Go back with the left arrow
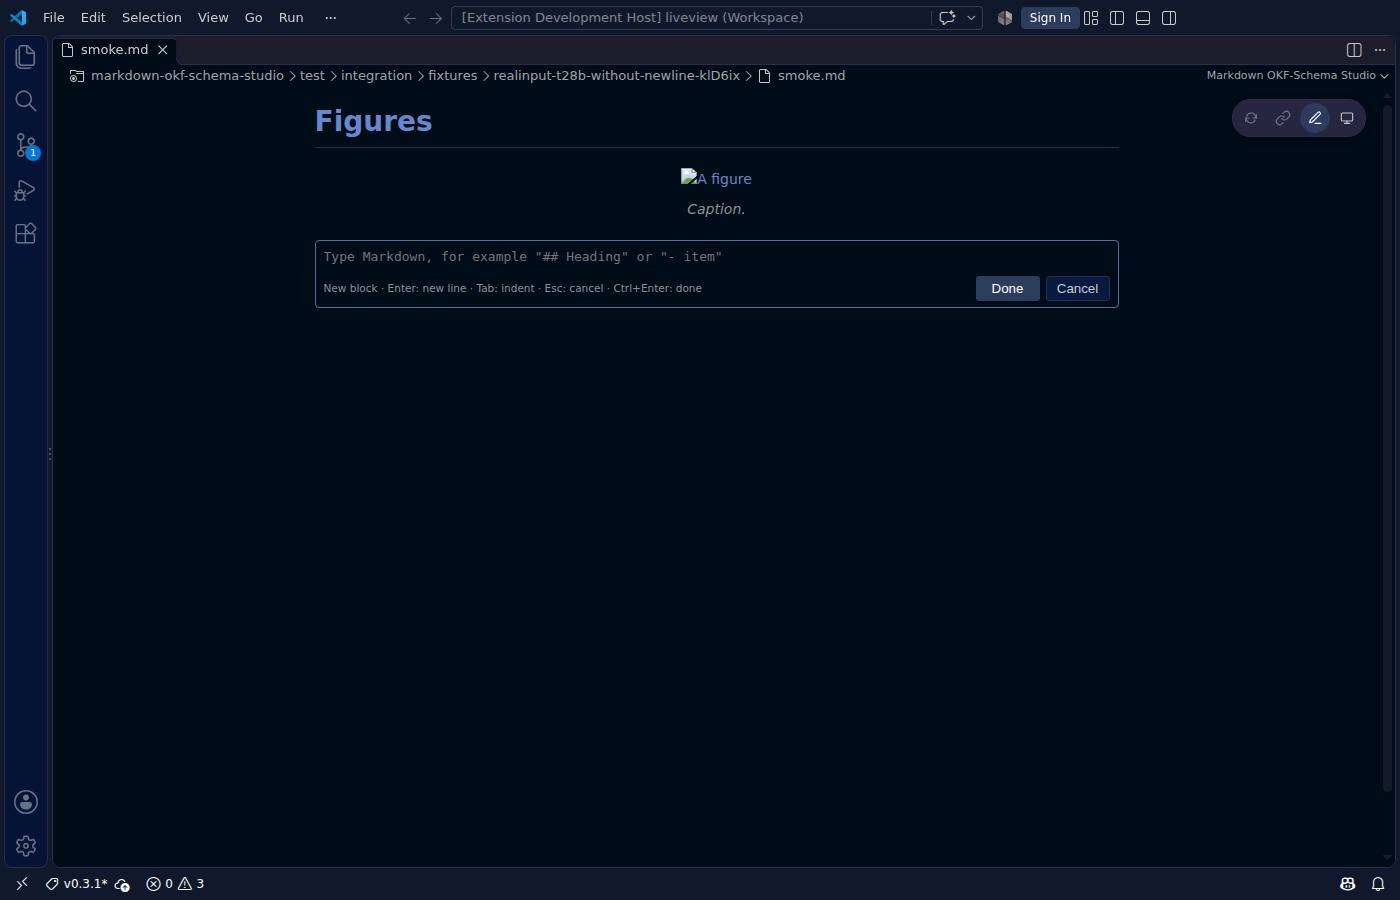 coord(409,18)
